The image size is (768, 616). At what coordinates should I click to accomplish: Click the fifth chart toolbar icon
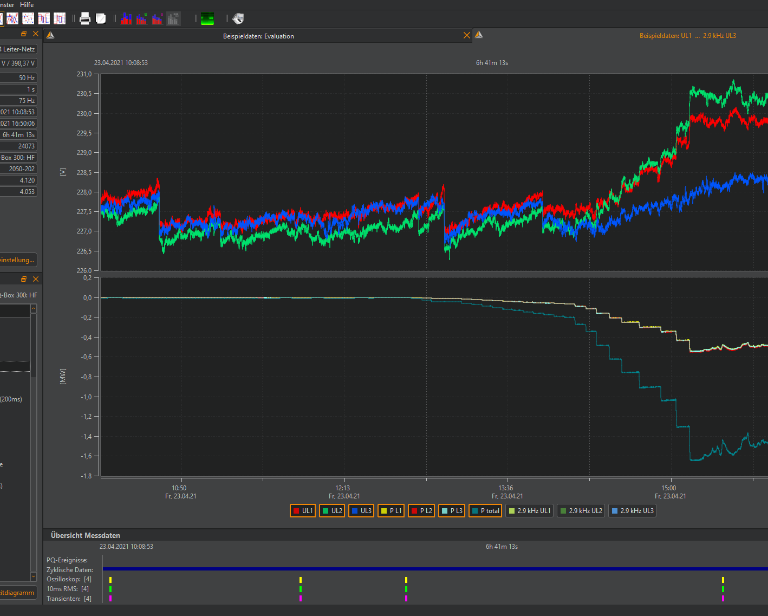[x=59, y=19]
